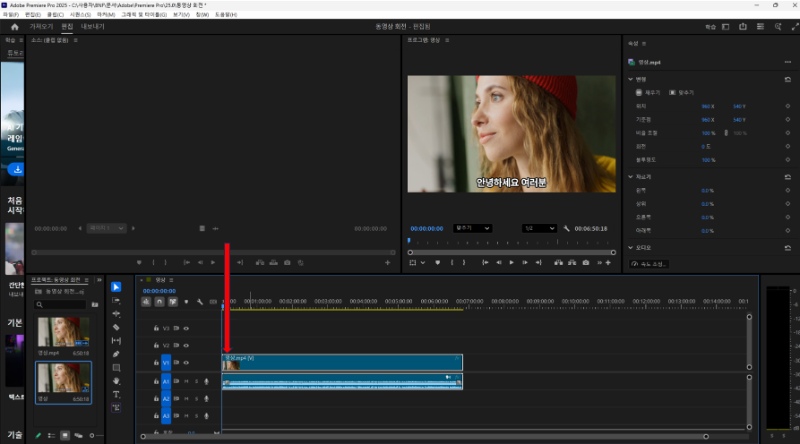This screenshot has width=800, height=444.
Task: Toggle V1 track output eye icon
Action: (x=186, y=363)
